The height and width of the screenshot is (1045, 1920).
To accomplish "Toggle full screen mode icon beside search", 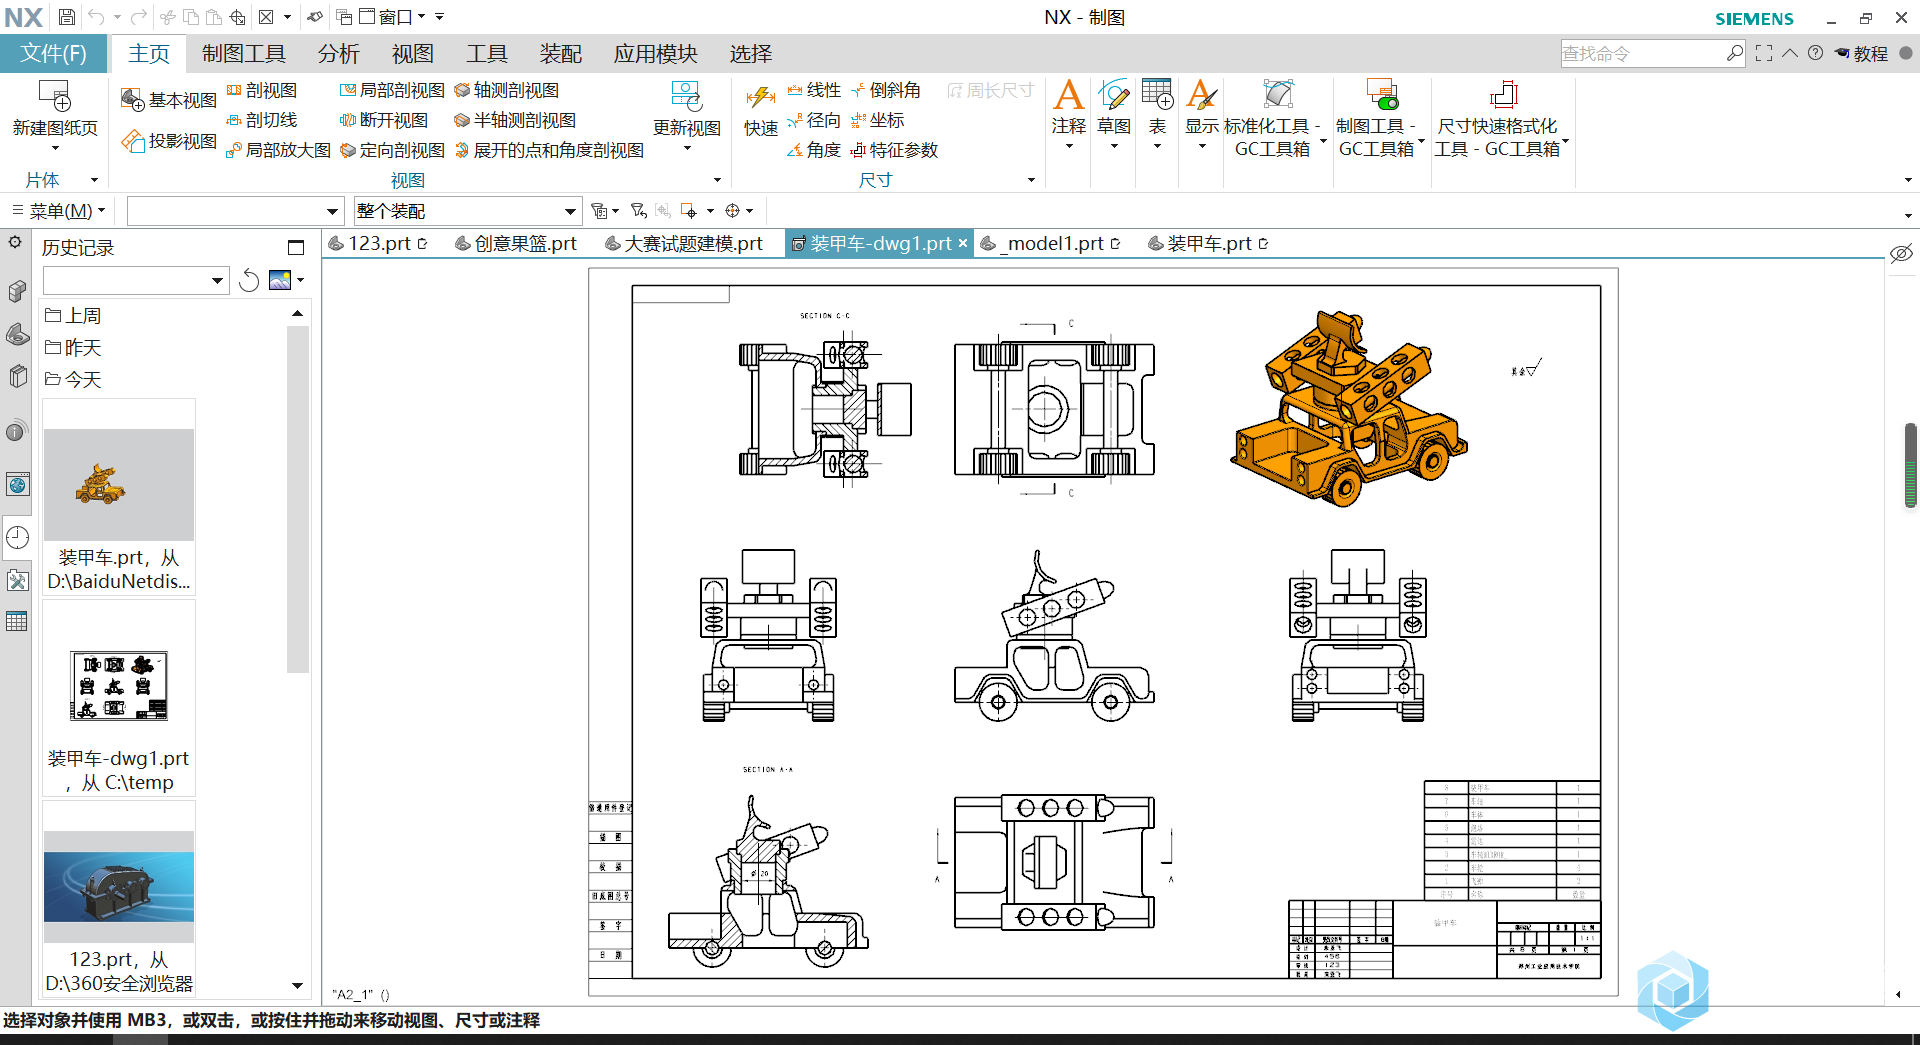I will pyautogui.click(x=1764, y=54).
